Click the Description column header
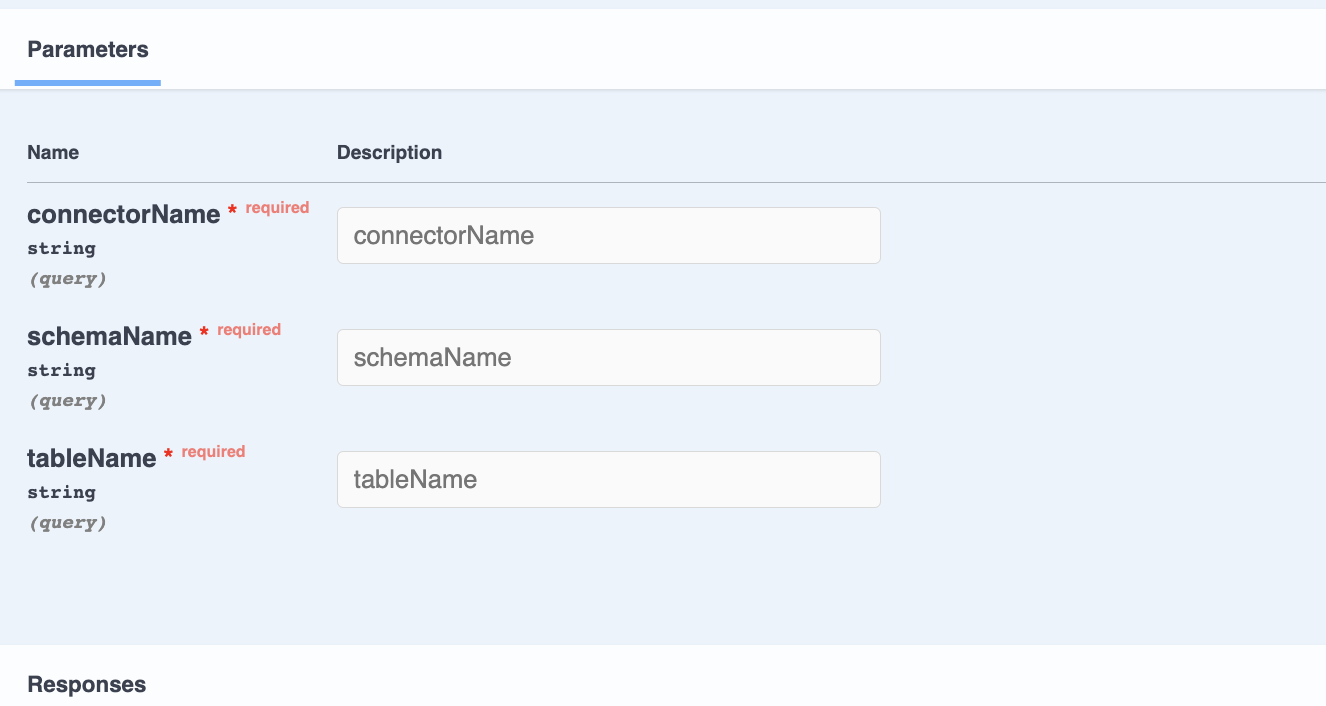 tap(389, 152)
